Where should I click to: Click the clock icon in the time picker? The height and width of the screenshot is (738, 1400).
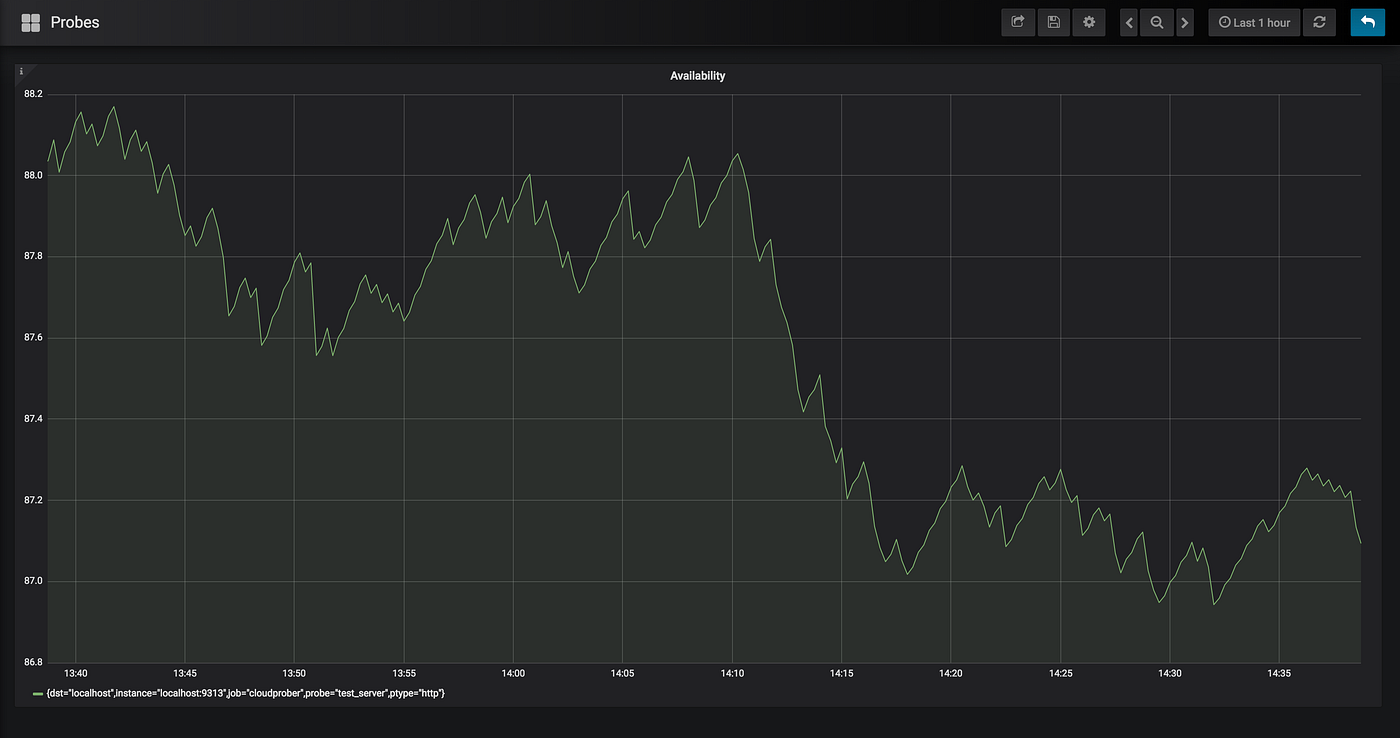pos(1224,22)
